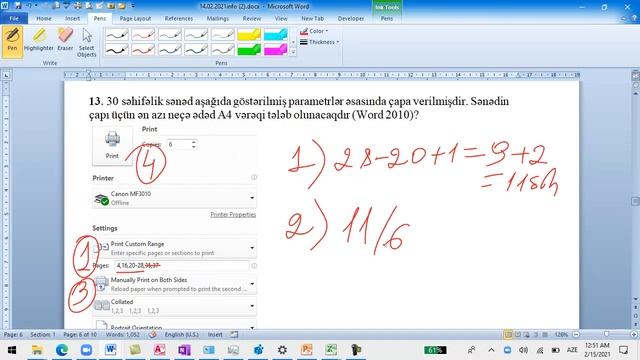
Task: Open the pen Thickness dropdown
Action: pos(320,42)
